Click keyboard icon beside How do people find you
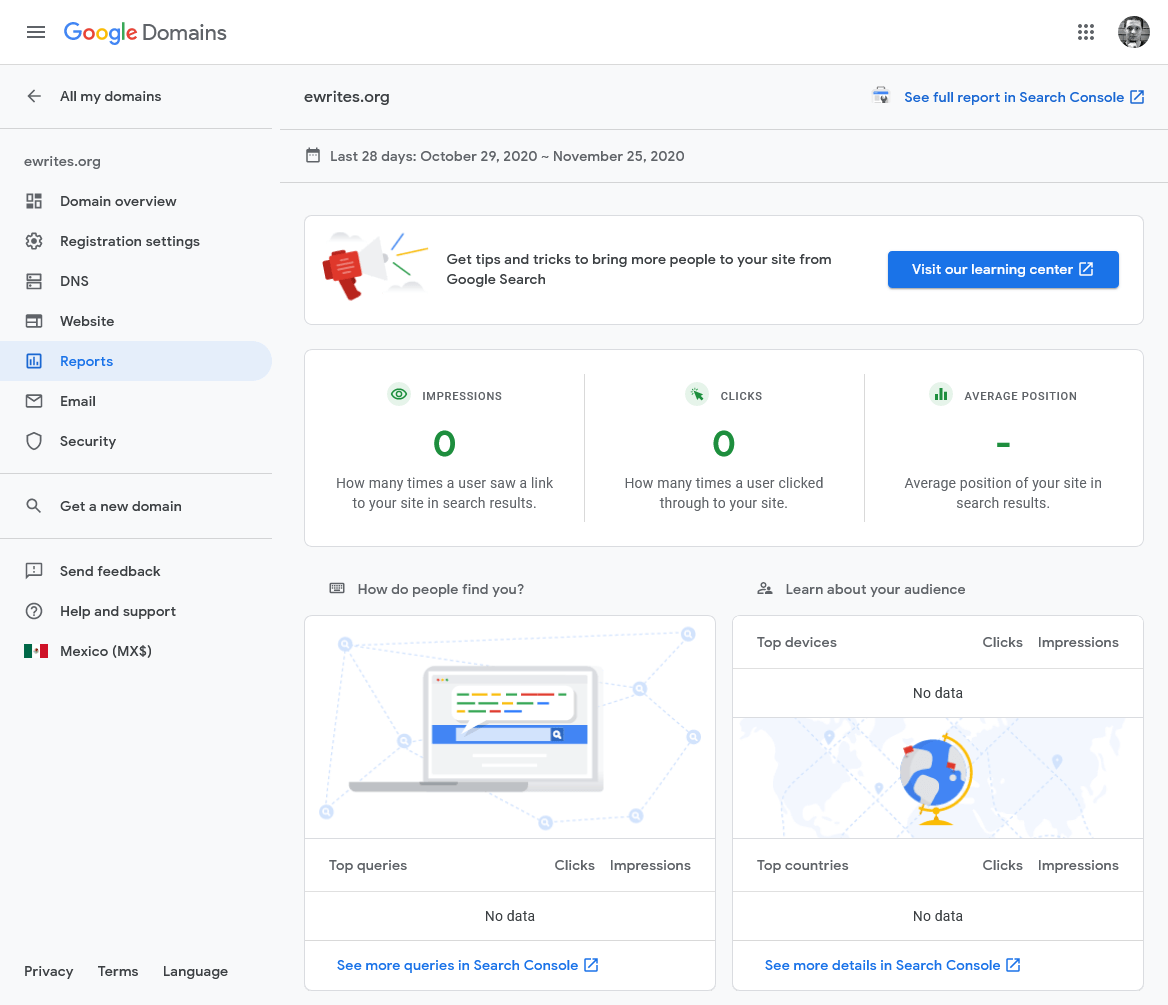 337,589
